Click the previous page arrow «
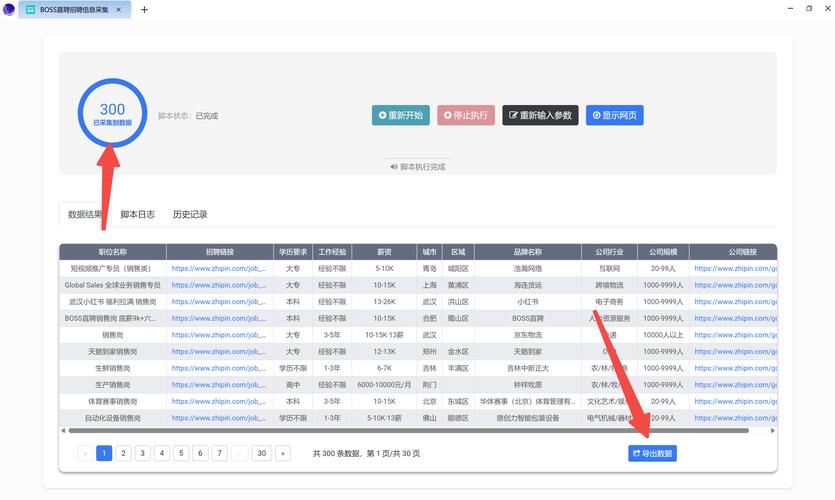Viewport: 835px width, 500px height. tap(85, 453)
